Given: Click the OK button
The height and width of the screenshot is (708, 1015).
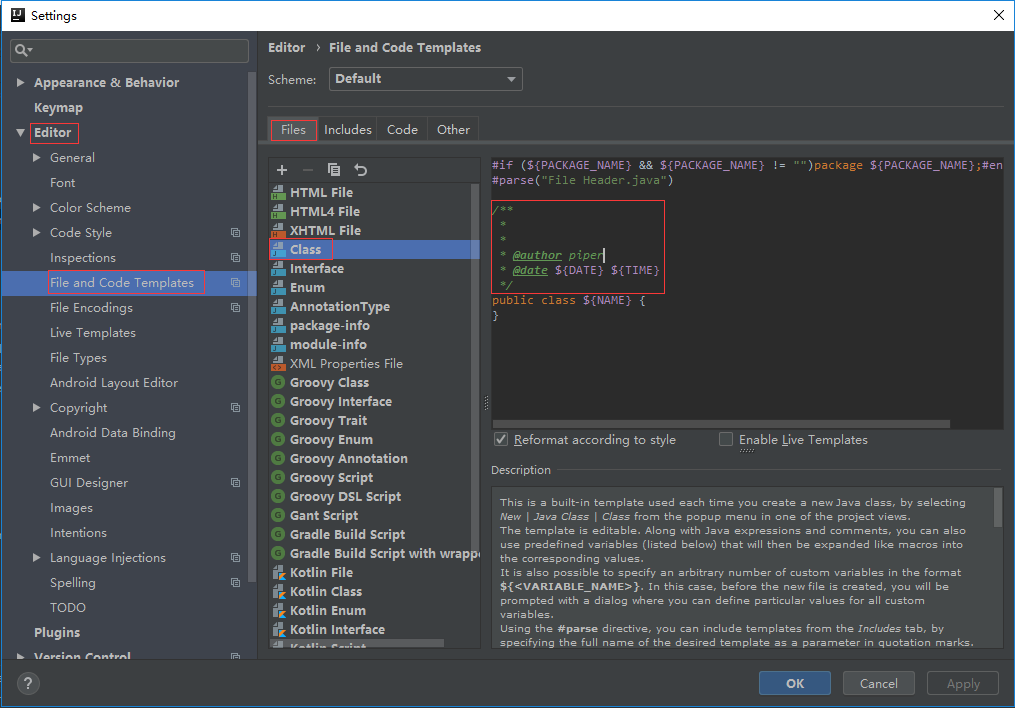Looking at the screenshot, I should pos(794,683).
